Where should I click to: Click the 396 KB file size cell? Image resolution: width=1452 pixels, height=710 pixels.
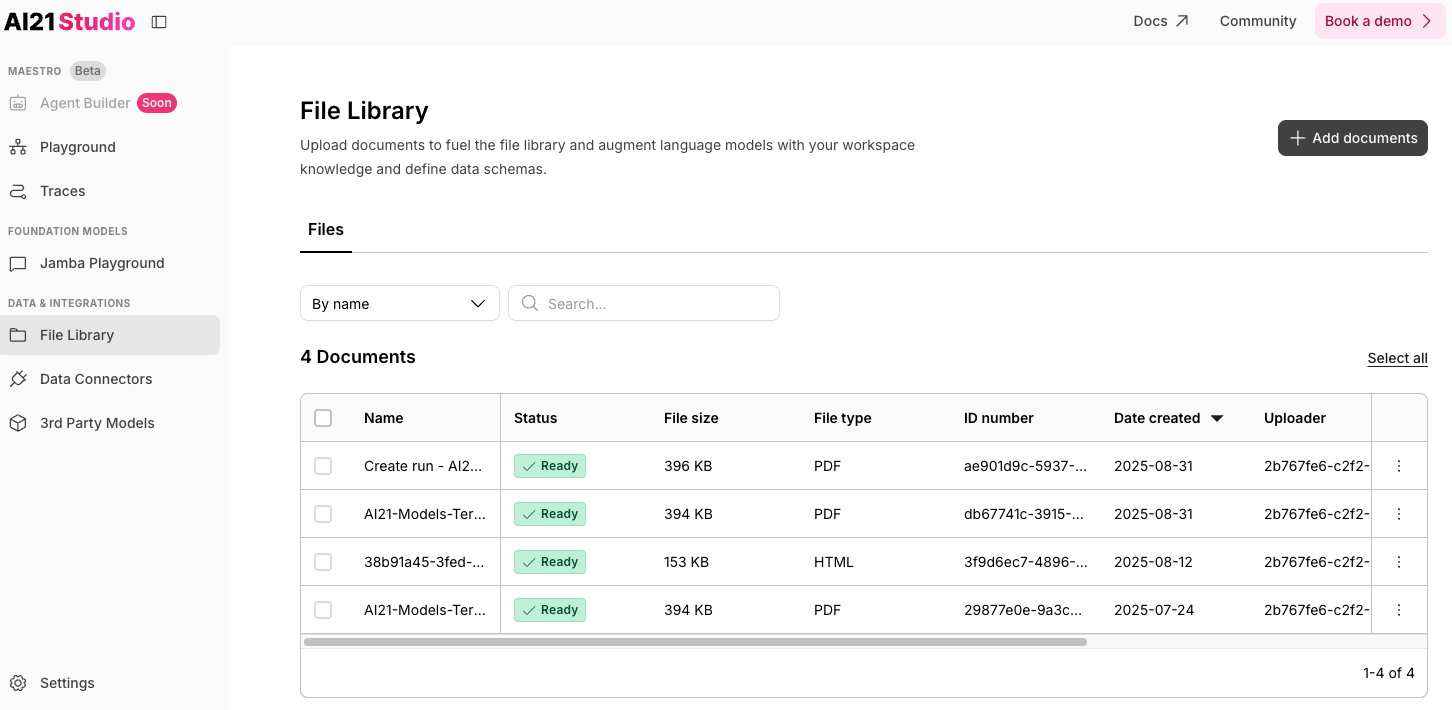[x=688, y=466]
